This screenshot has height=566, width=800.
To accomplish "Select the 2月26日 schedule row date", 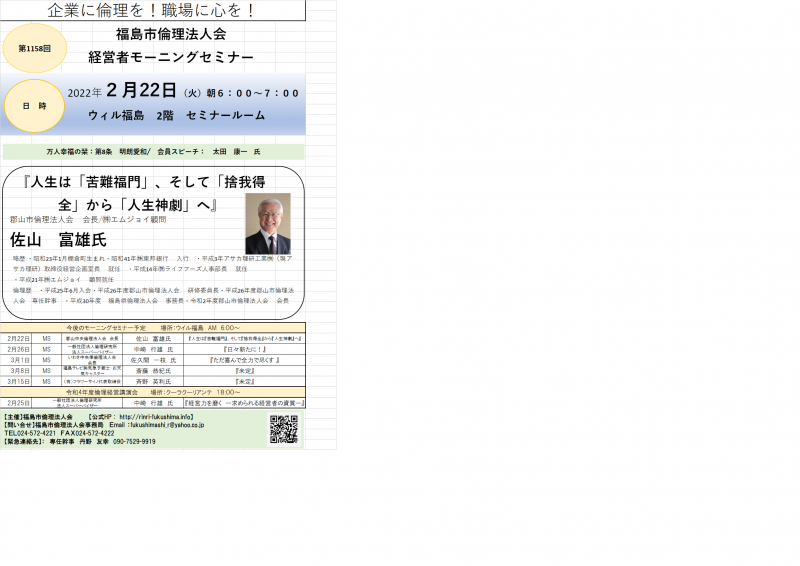I will coord(17,349).
